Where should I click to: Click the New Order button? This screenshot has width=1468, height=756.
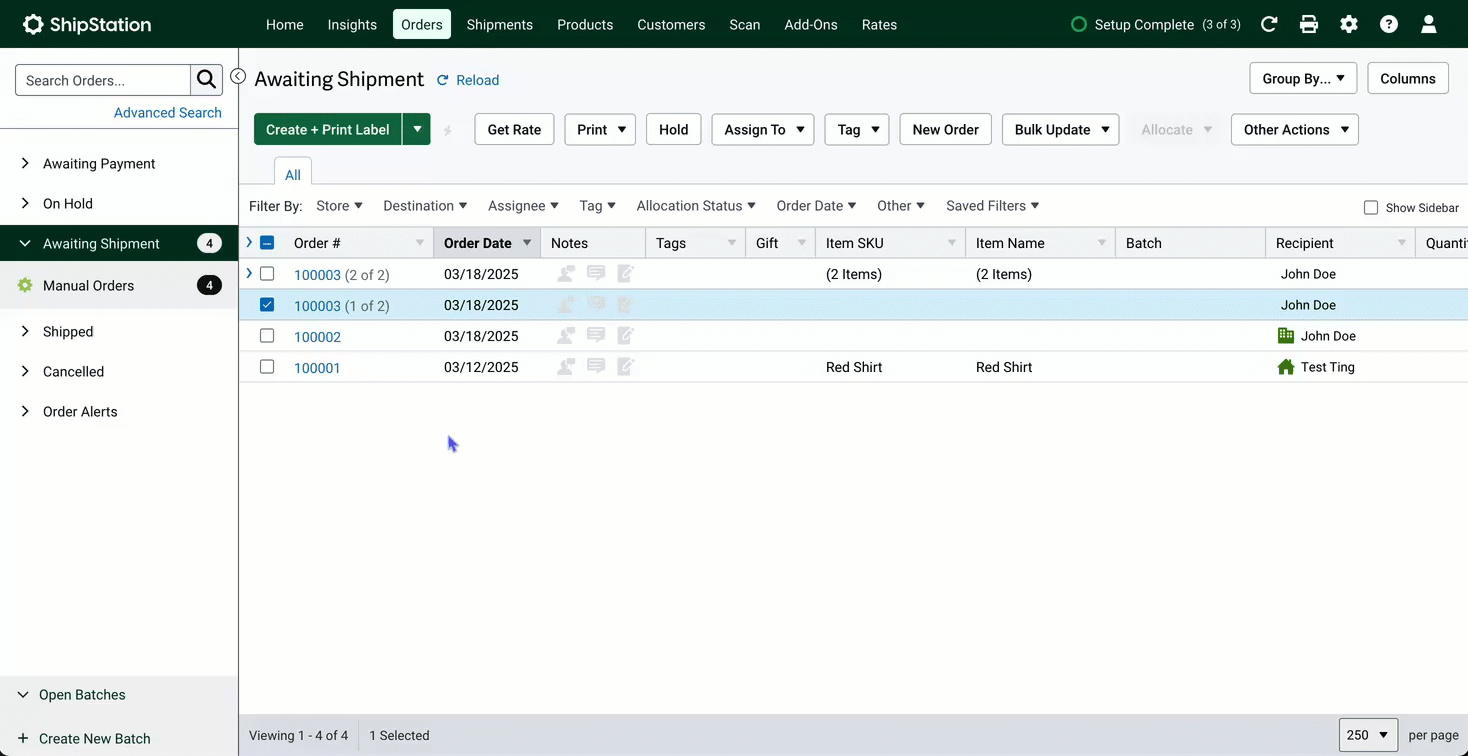click(x=946, y=129)
